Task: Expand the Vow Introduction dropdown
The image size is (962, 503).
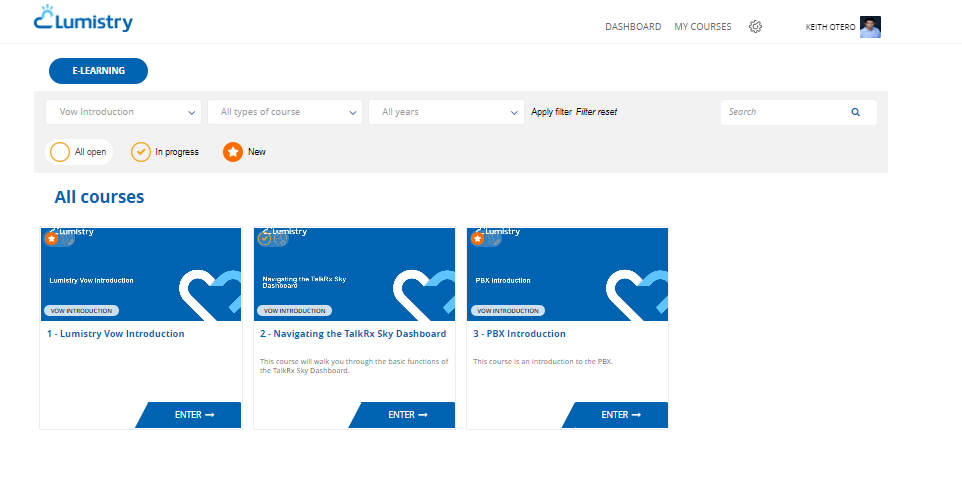Action: pyautogui.click(x=123, y=112)
